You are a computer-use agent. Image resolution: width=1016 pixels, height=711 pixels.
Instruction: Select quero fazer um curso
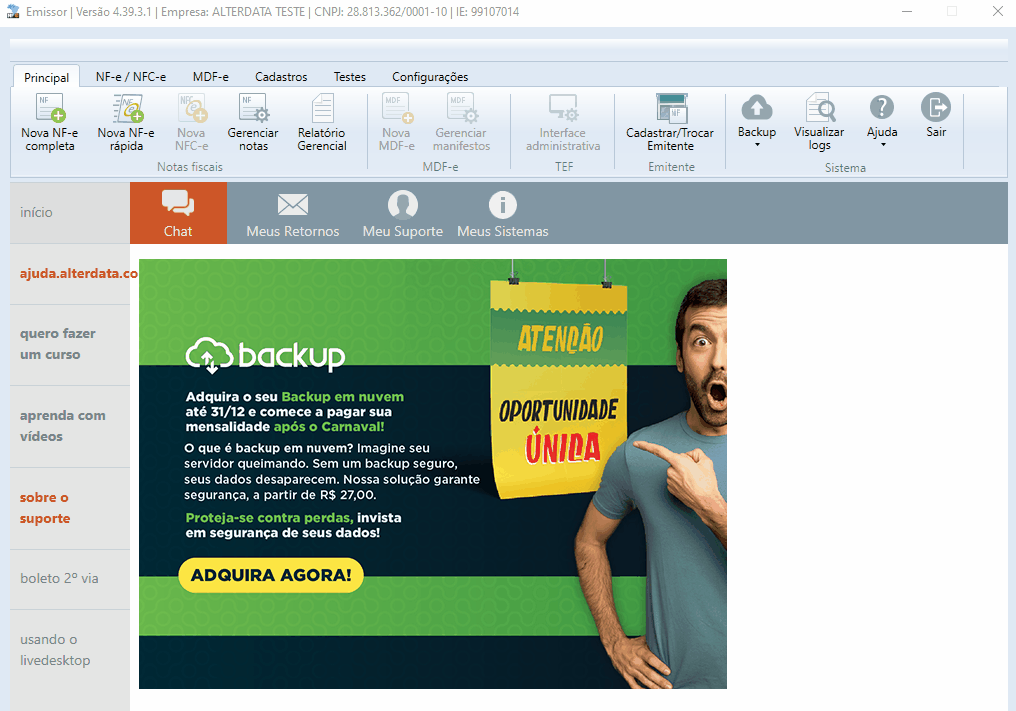point(70,345)
